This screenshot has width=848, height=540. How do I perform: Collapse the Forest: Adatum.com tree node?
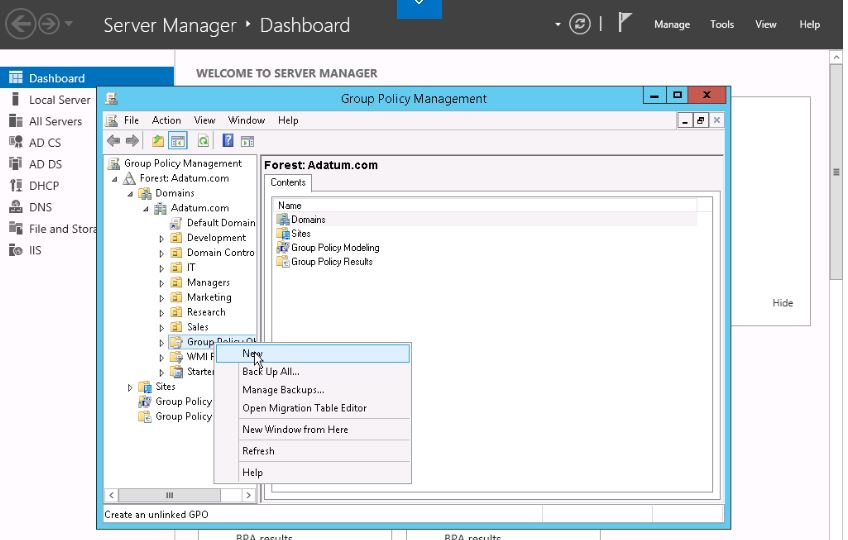tap(115, 179)
